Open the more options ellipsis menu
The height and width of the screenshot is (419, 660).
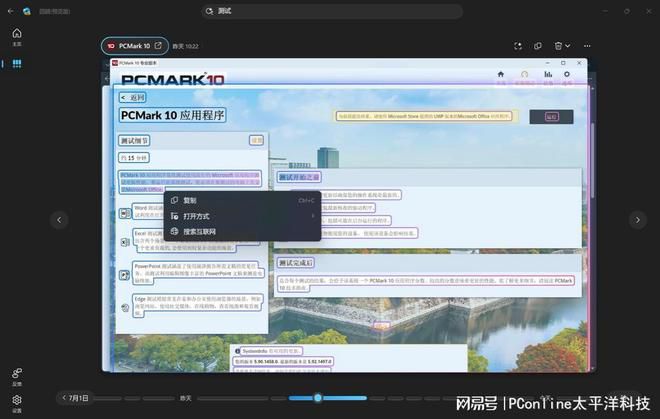(x=587, y=46)
